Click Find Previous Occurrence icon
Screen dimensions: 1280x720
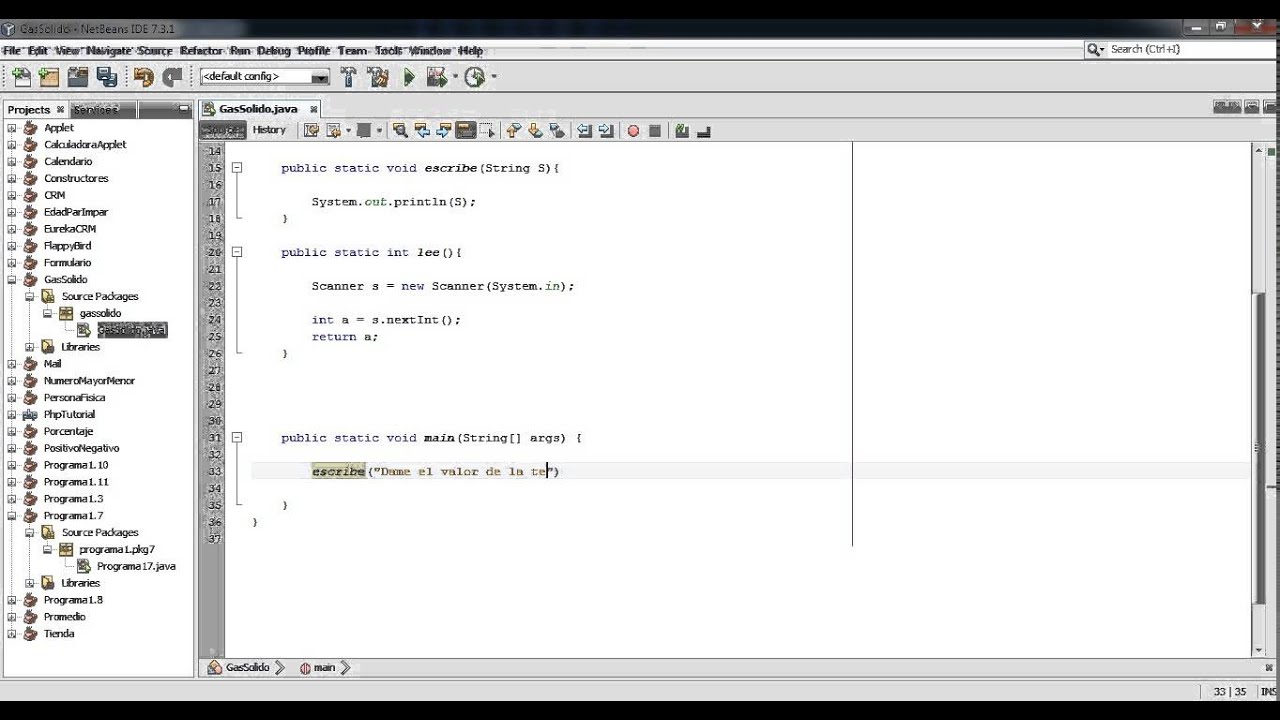point(422,130)
